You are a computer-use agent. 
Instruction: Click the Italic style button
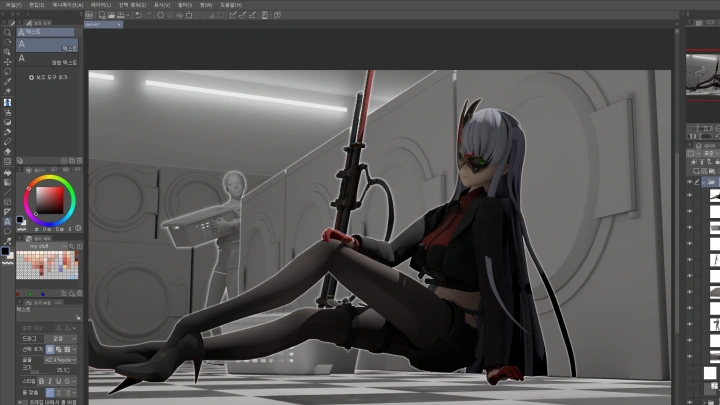pyautogui.click(x=50, y=381)
